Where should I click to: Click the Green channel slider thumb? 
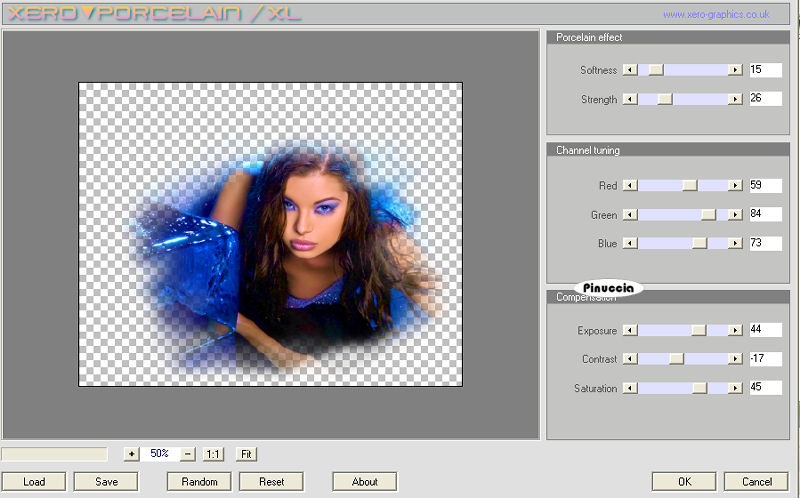[709, 215]
